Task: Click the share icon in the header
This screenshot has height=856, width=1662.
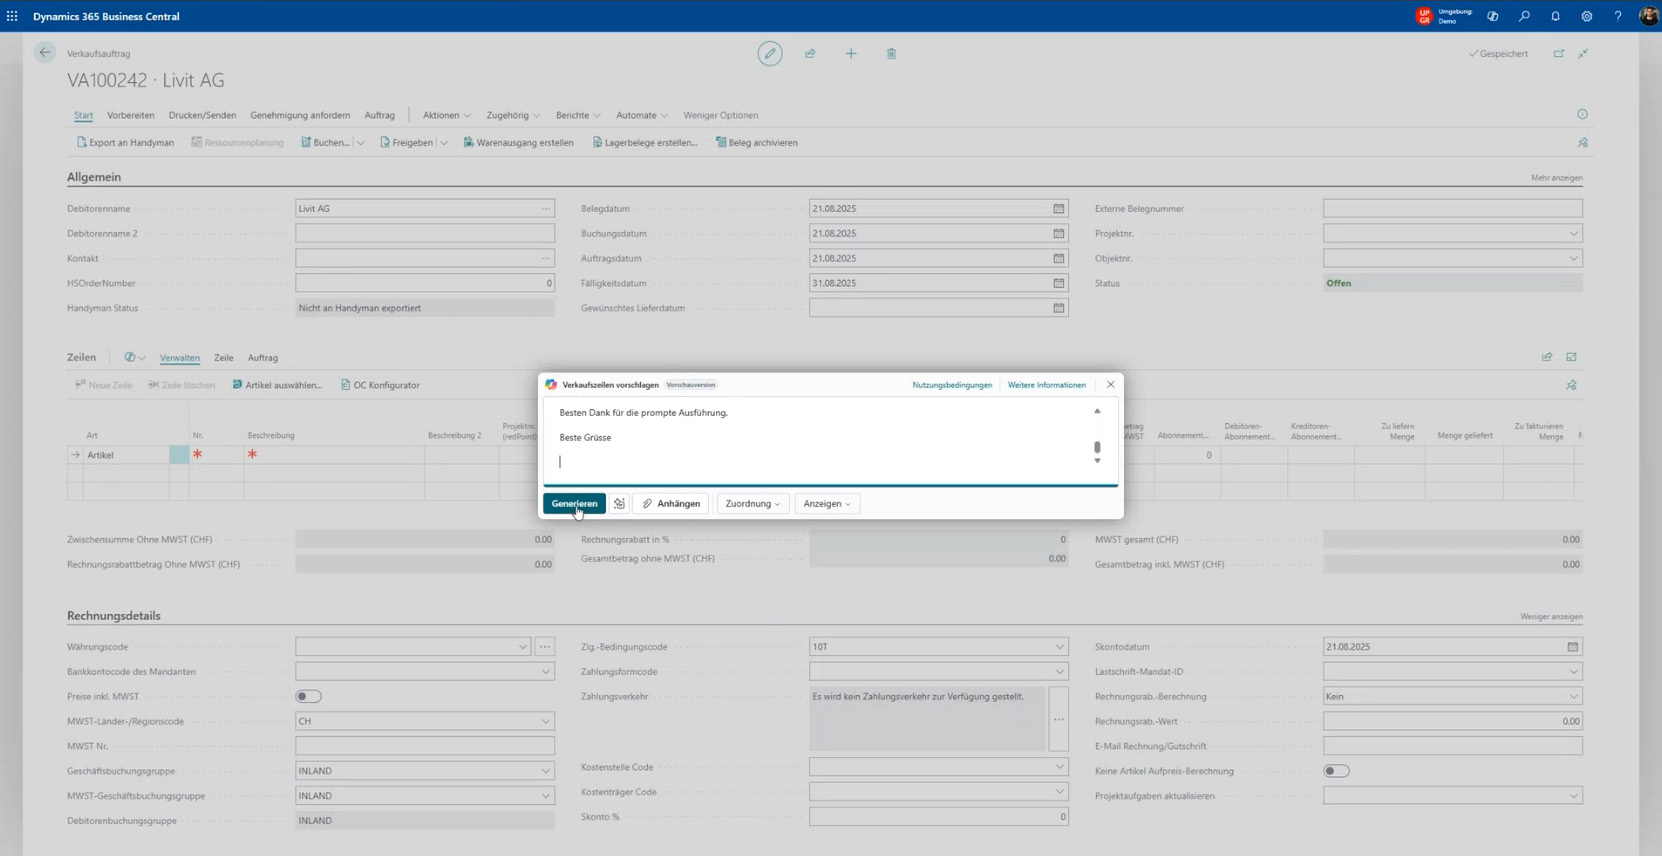Action: coord(810,54)
